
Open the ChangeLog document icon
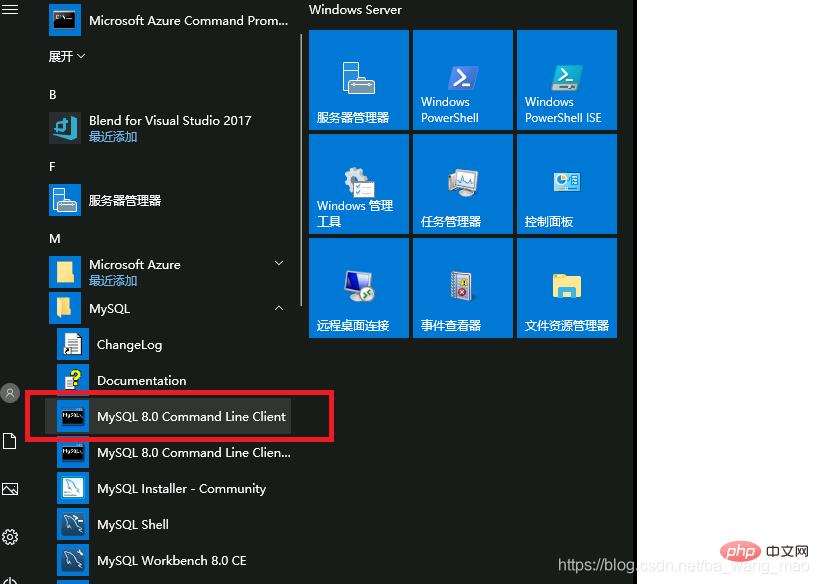(73, 344)
